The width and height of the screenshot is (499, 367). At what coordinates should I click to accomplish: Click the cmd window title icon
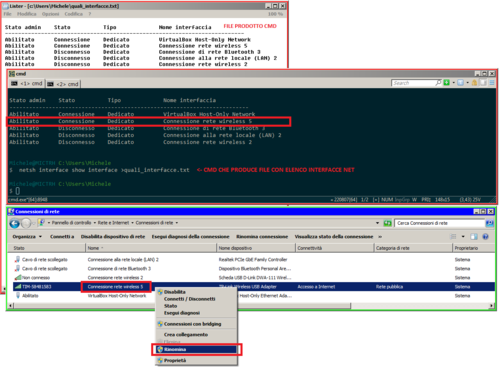(12, 74)
